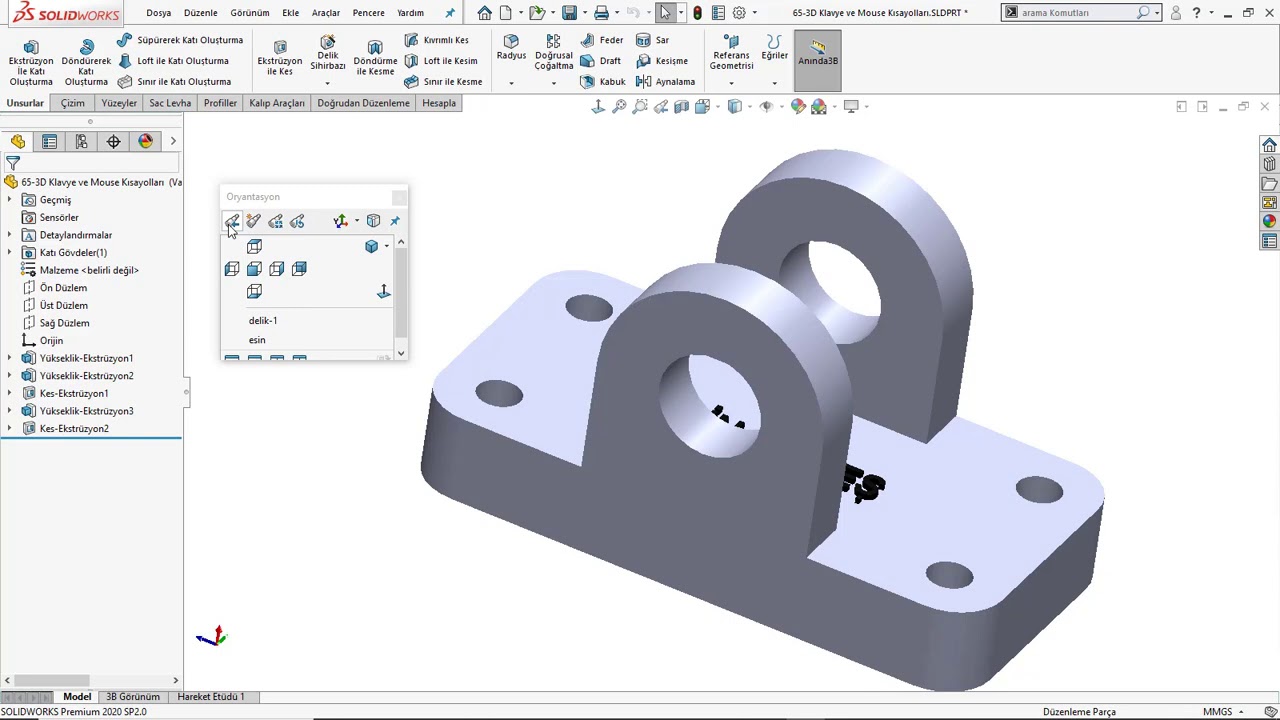Open the isometric view dropdown in Oryantasyon

point(386,247)
